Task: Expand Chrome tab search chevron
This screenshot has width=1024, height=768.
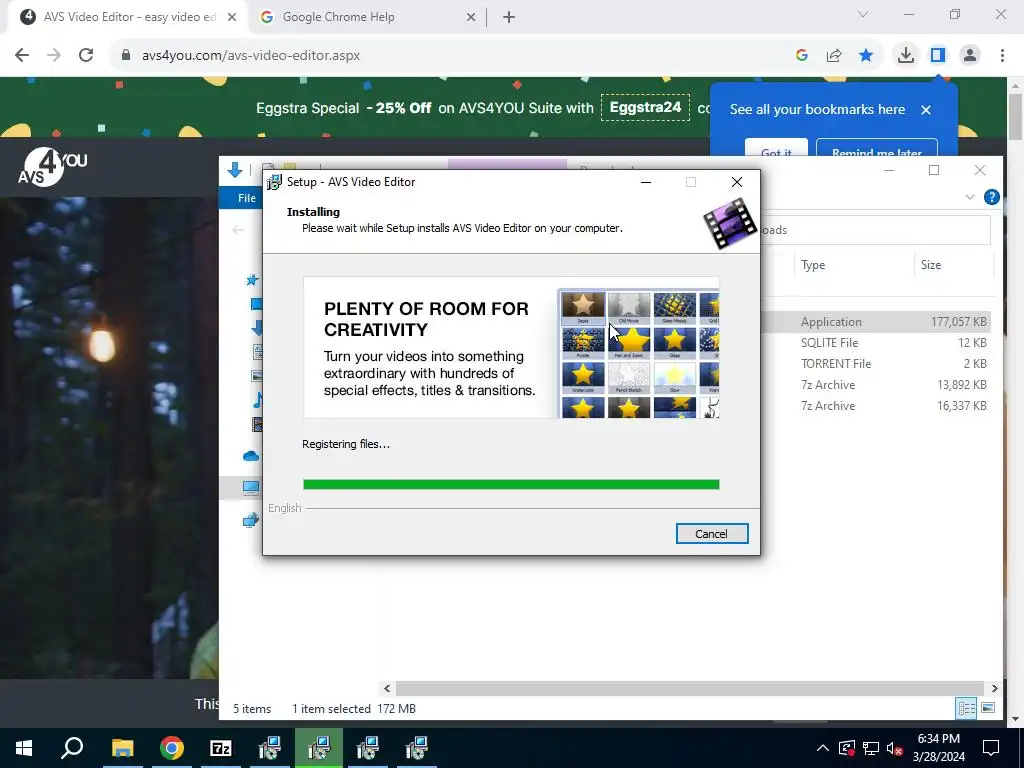Action: pyautogui.click(x=863, y=14)
